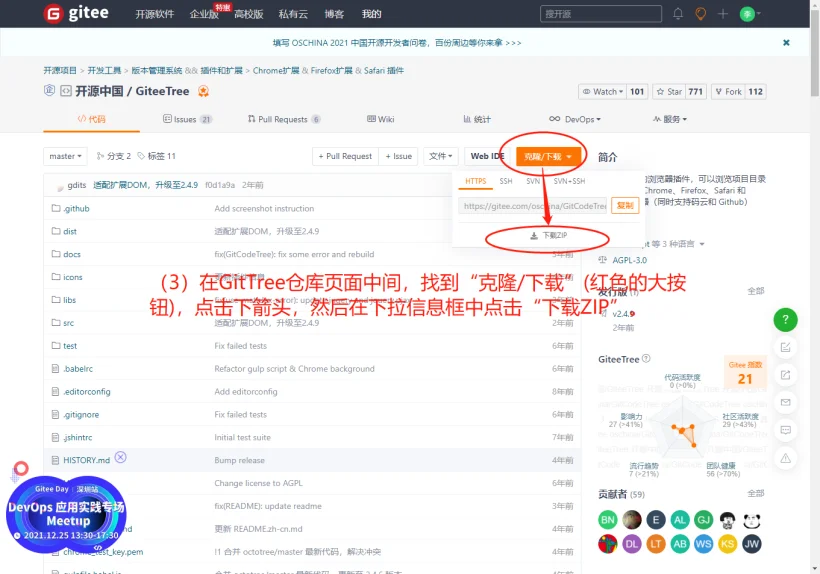Open the .gitignore file

coord(81,415)
